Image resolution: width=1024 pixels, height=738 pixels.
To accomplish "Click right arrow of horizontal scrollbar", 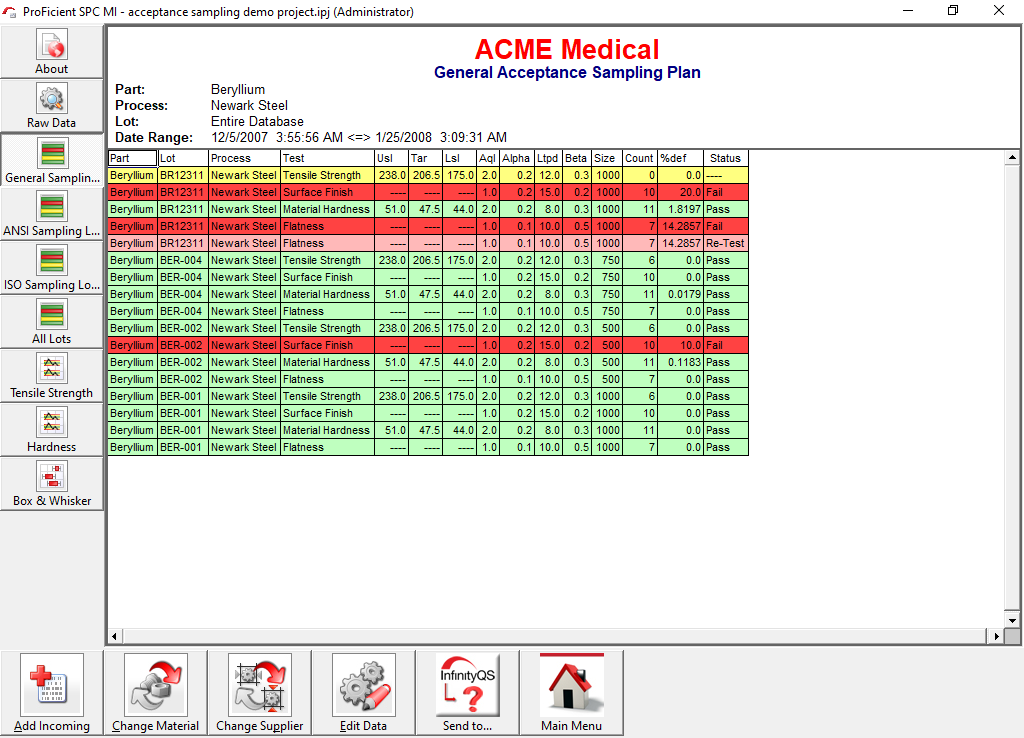I will coord(996,636).
